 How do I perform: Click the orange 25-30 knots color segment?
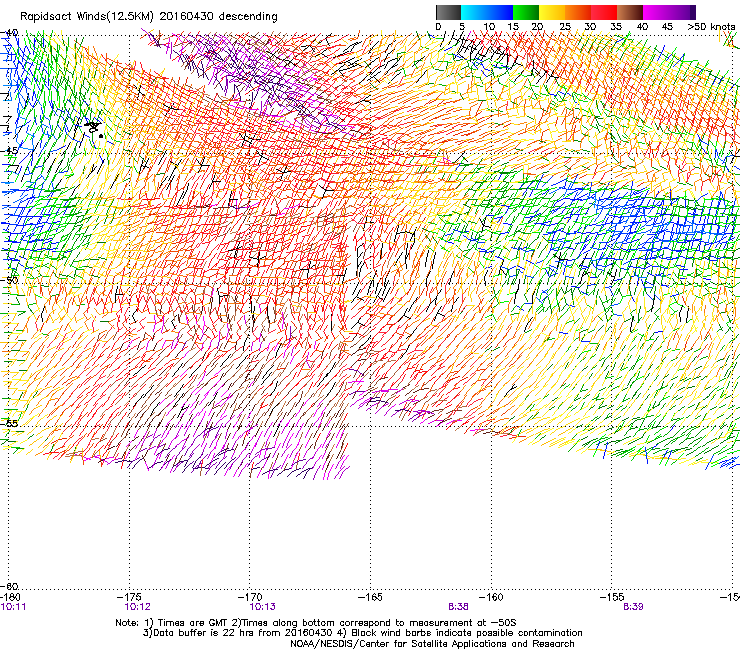point(578,12)
